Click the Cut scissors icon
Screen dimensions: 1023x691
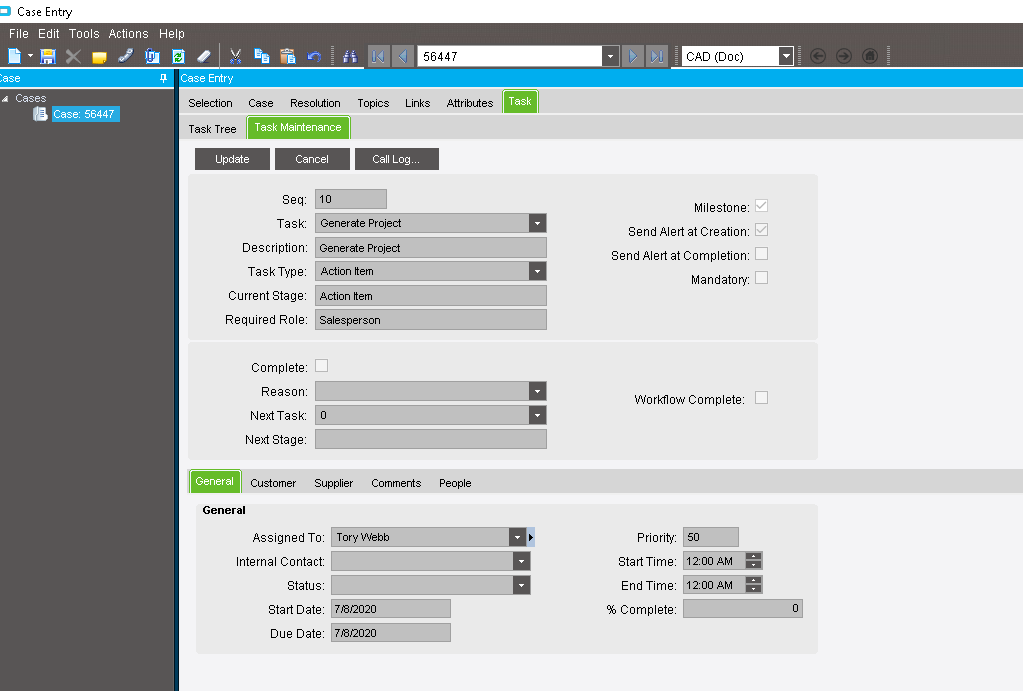[236, 57]
